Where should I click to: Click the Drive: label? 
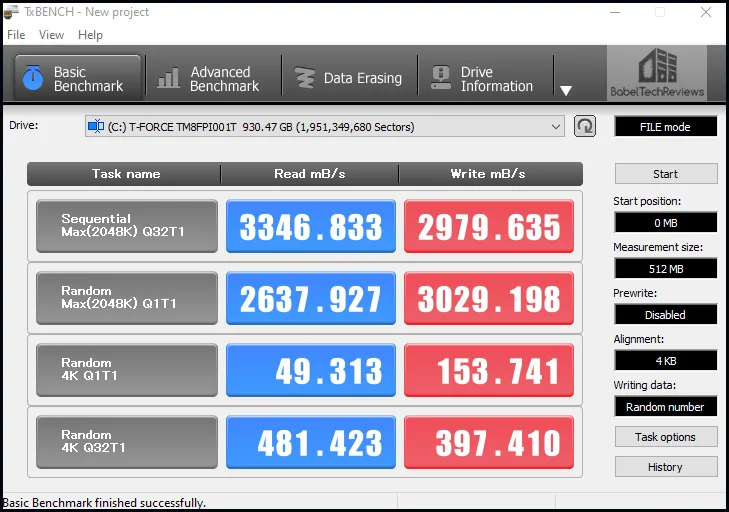click(x=24, y=125)
